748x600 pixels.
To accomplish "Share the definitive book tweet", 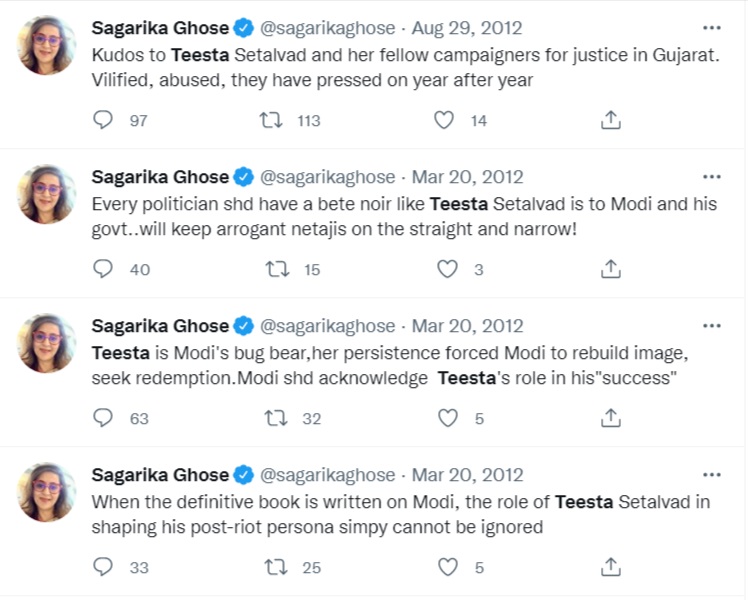I will [x=611, y=567].
